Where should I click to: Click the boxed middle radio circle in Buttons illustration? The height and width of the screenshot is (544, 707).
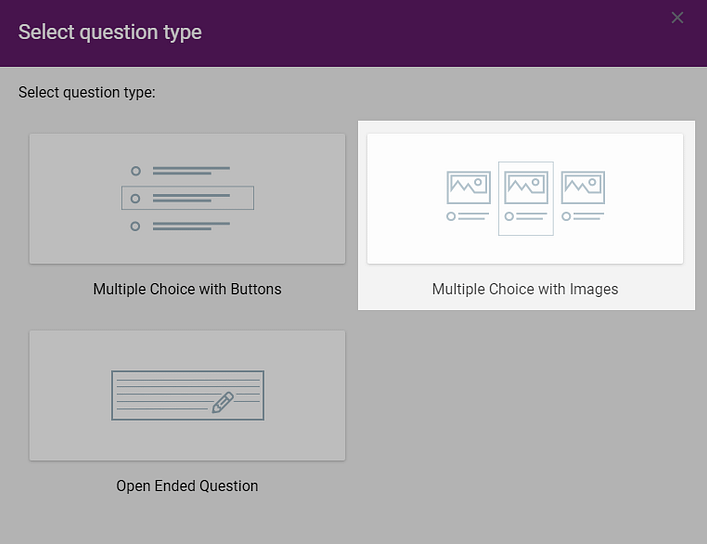pyautogui.click(x=136, y=198)
